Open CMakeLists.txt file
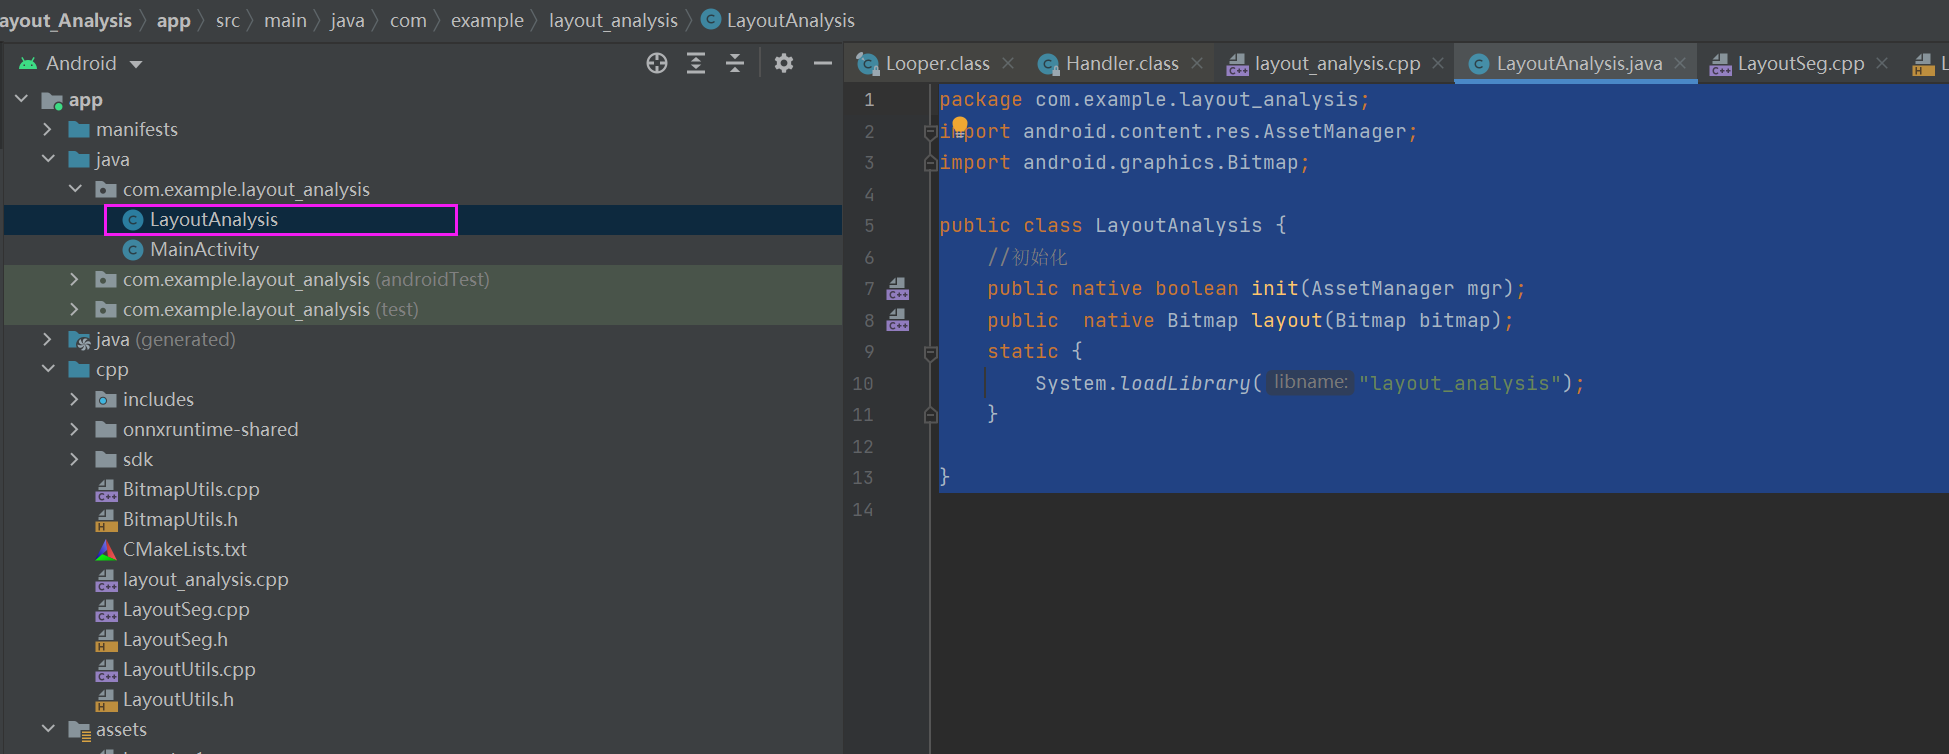This screenshot has width=1949, height=754. [x=185, y=549]
